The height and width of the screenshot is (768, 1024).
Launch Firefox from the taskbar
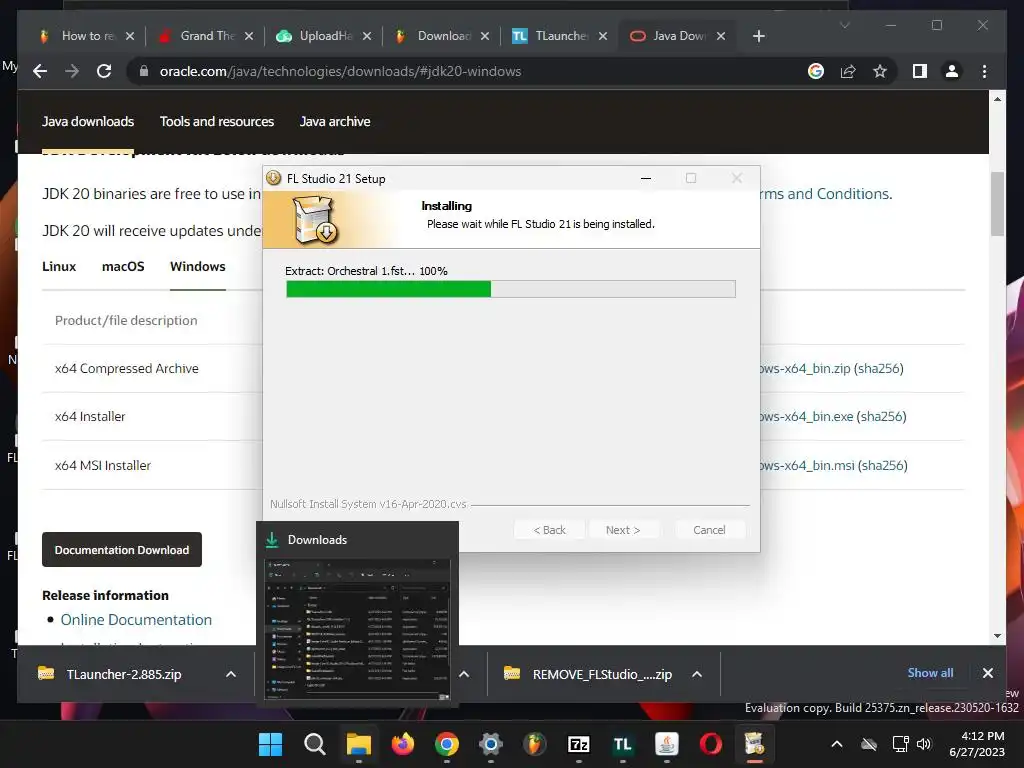(x=403, y=744)
